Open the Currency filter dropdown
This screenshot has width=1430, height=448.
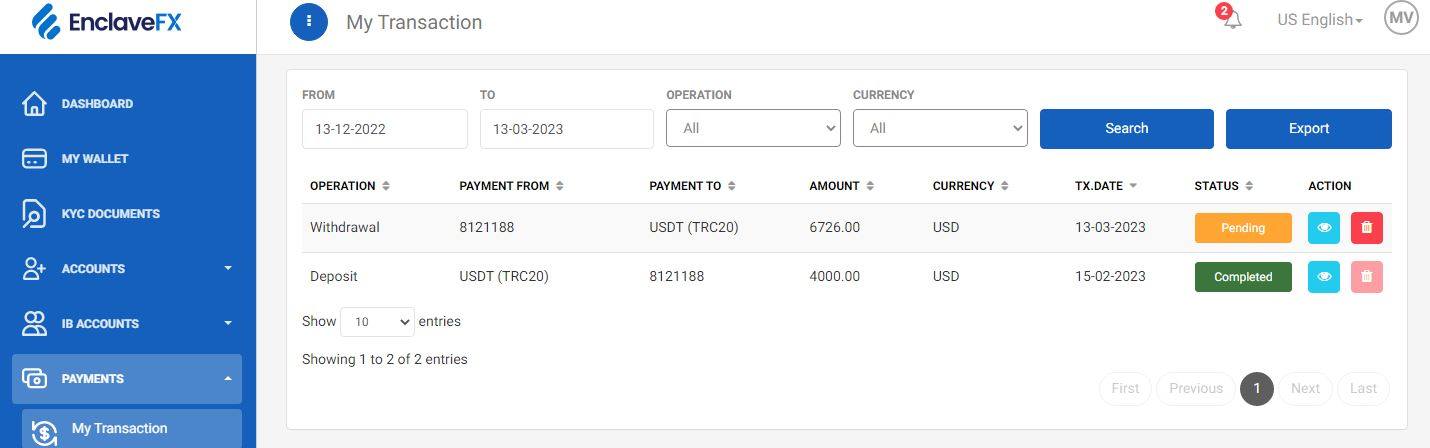pos(940,128)
